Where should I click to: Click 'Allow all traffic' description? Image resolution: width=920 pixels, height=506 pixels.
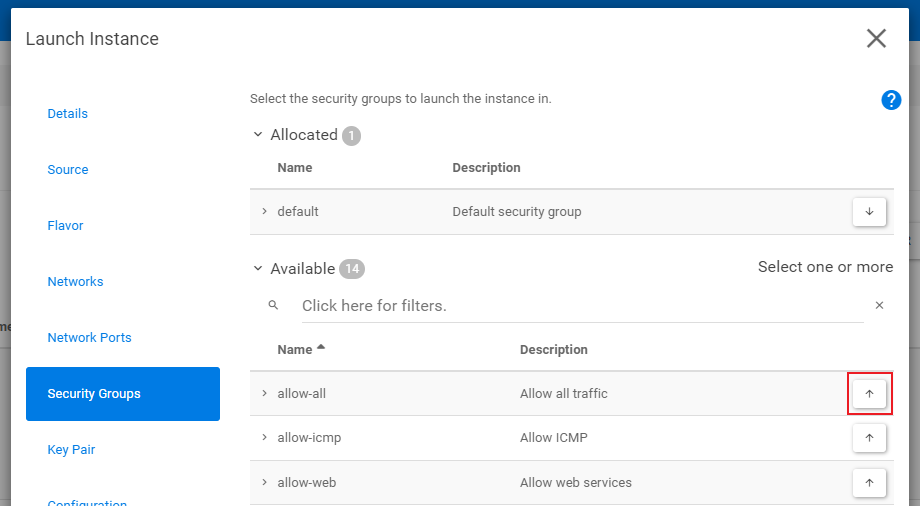563,393
